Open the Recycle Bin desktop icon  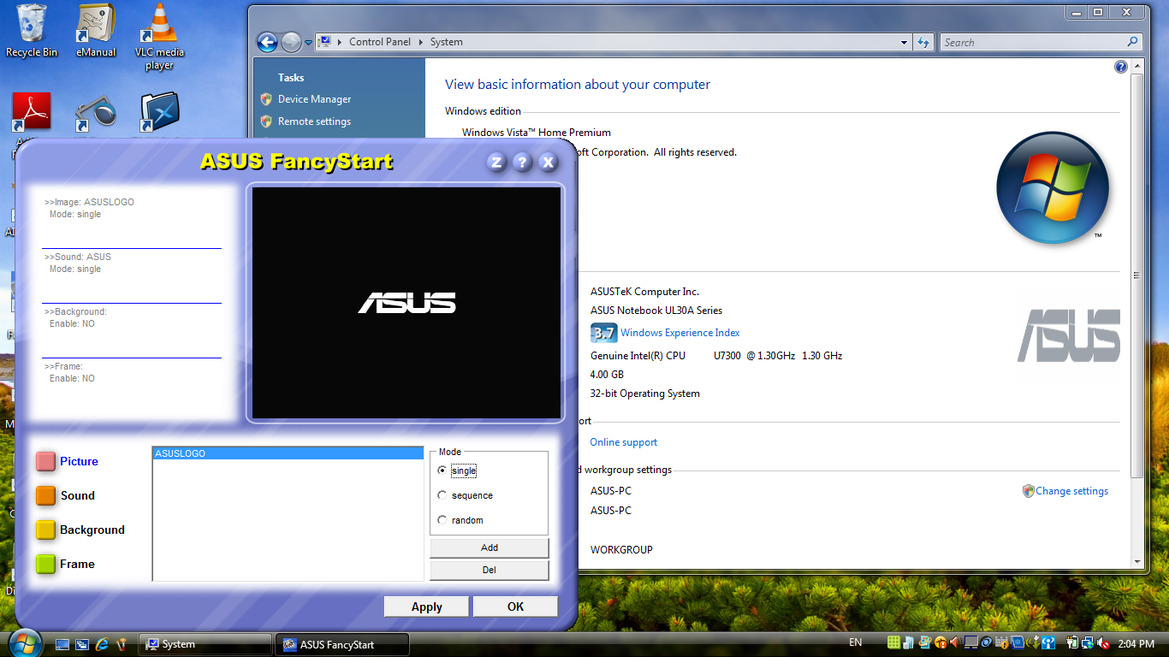point(31,31)
